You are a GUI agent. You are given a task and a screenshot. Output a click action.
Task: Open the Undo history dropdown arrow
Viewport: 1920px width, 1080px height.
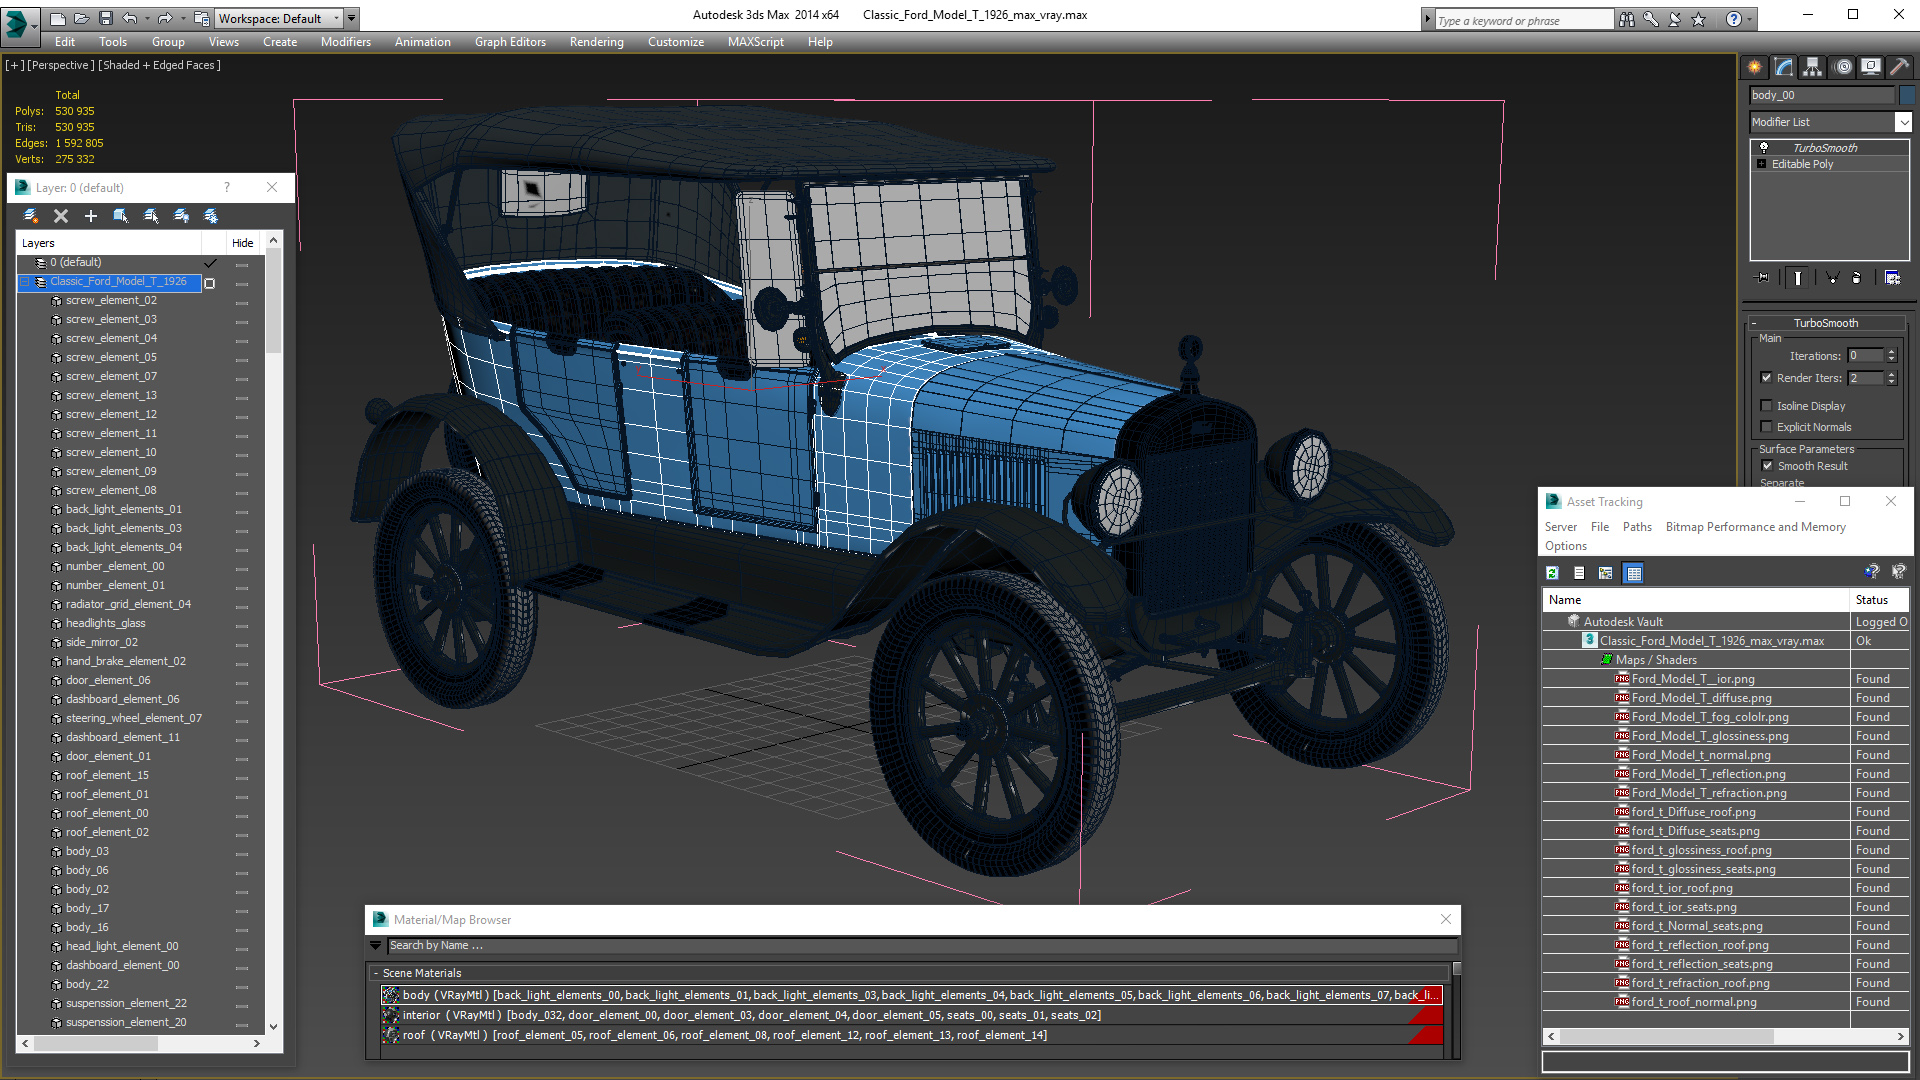pos(146,18)
